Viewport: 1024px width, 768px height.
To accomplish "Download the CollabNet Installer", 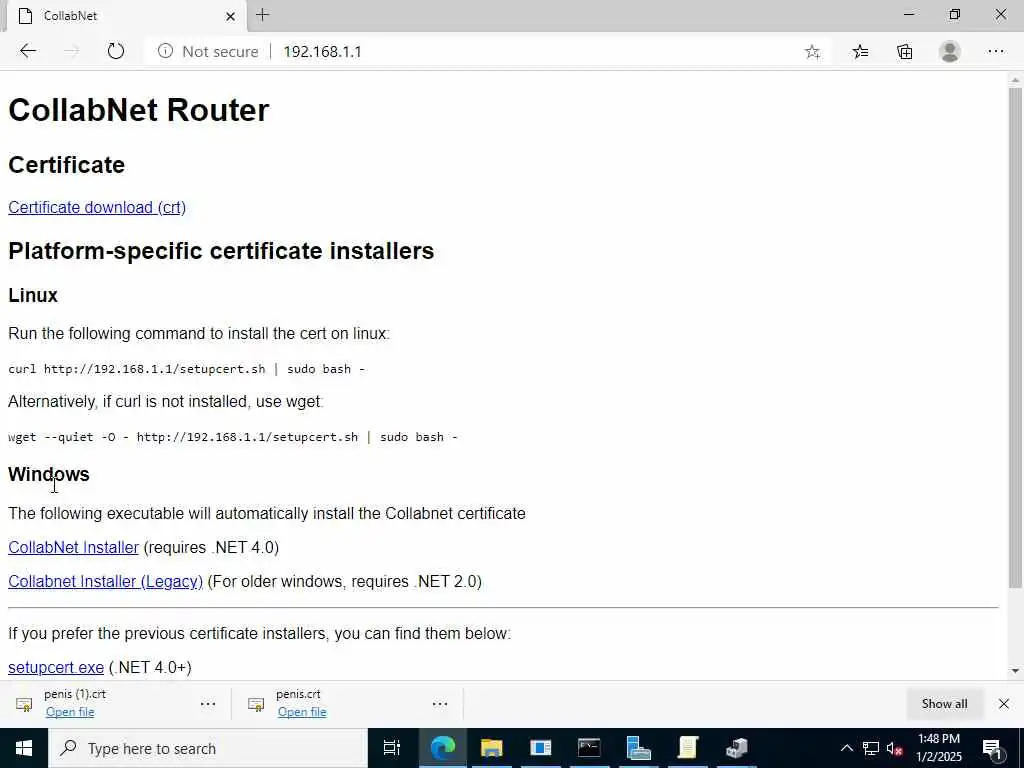I will point(73,547).
